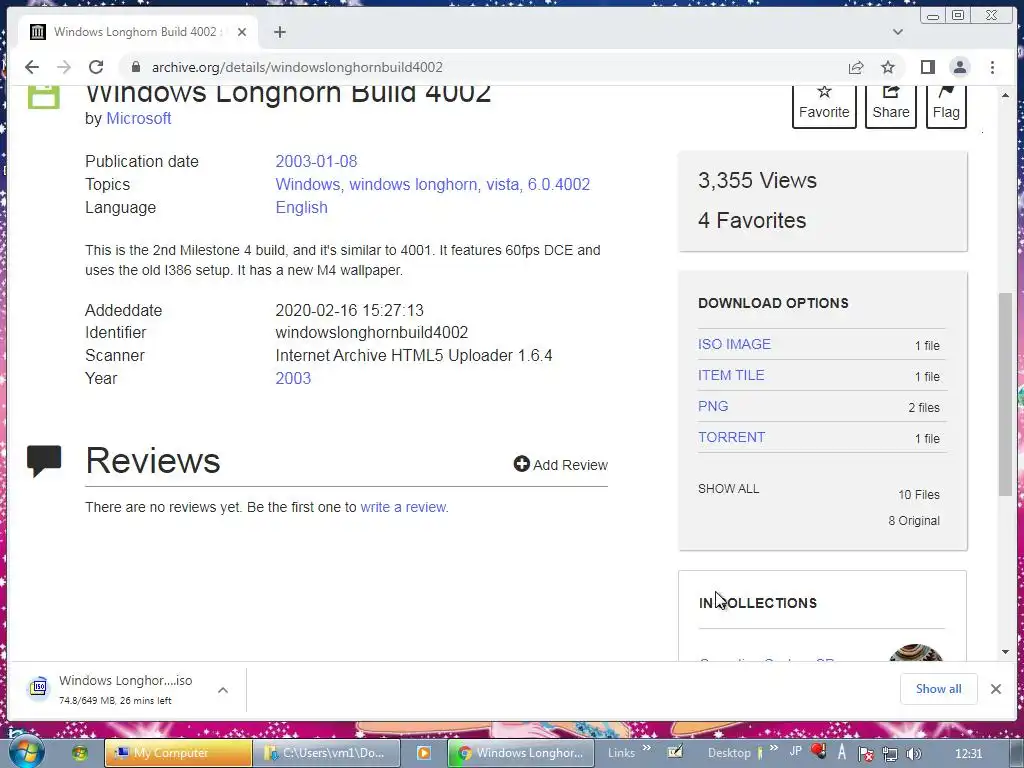Download the ISO IMAGE file
Viewport: 1024px width, 768px height.
734,344
